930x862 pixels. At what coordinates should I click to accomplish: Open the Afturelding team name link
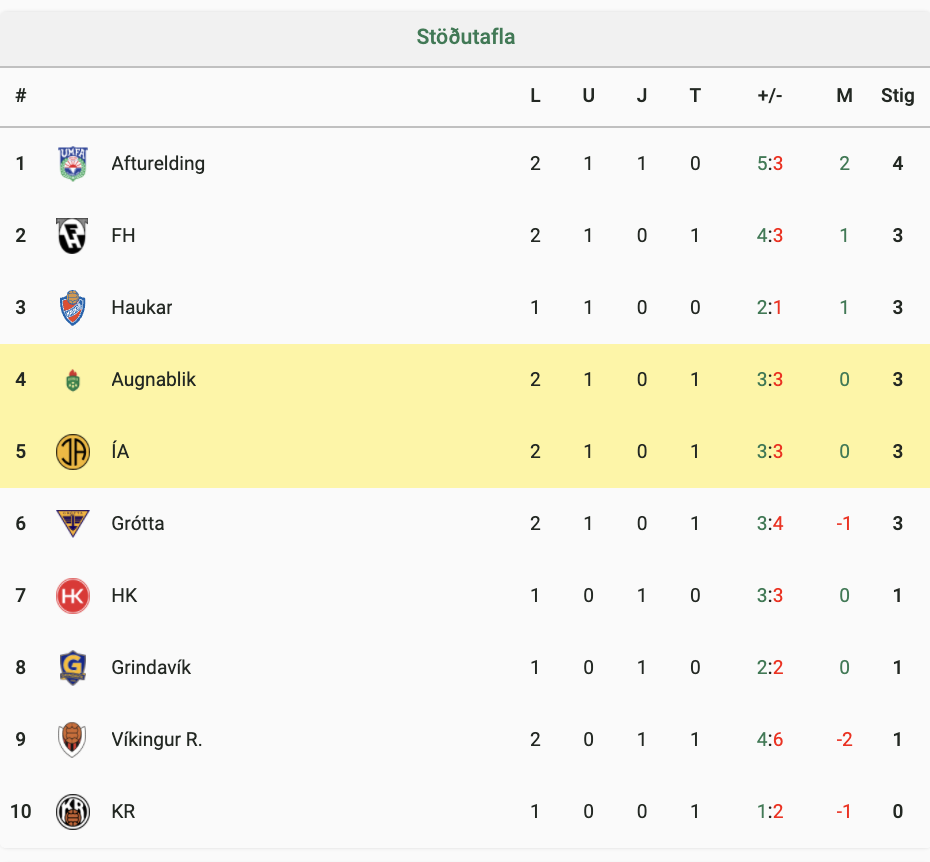pos(158,163)
